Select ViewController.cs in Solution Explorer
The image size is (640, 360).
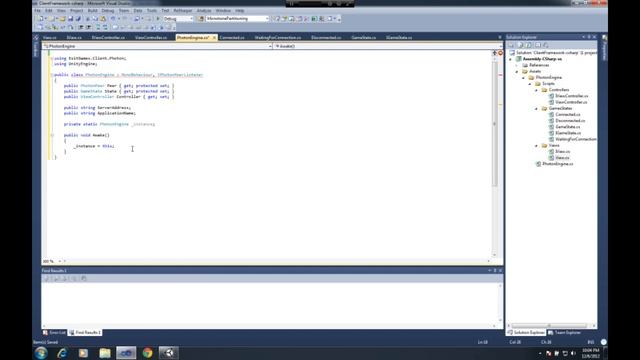pyautogui.click(x=571, y=102)
